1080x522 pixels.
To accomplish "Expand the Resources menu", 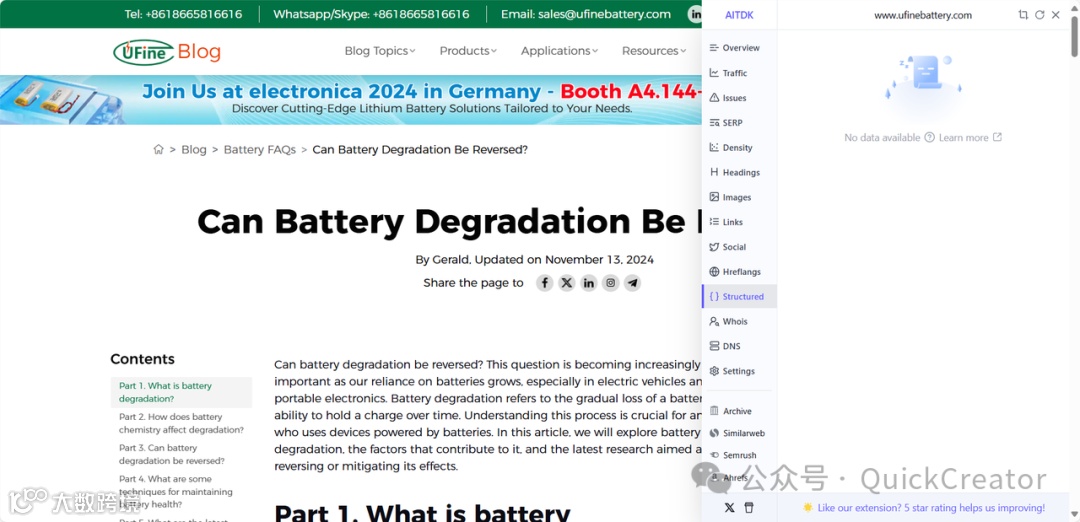I will [654, 51].
